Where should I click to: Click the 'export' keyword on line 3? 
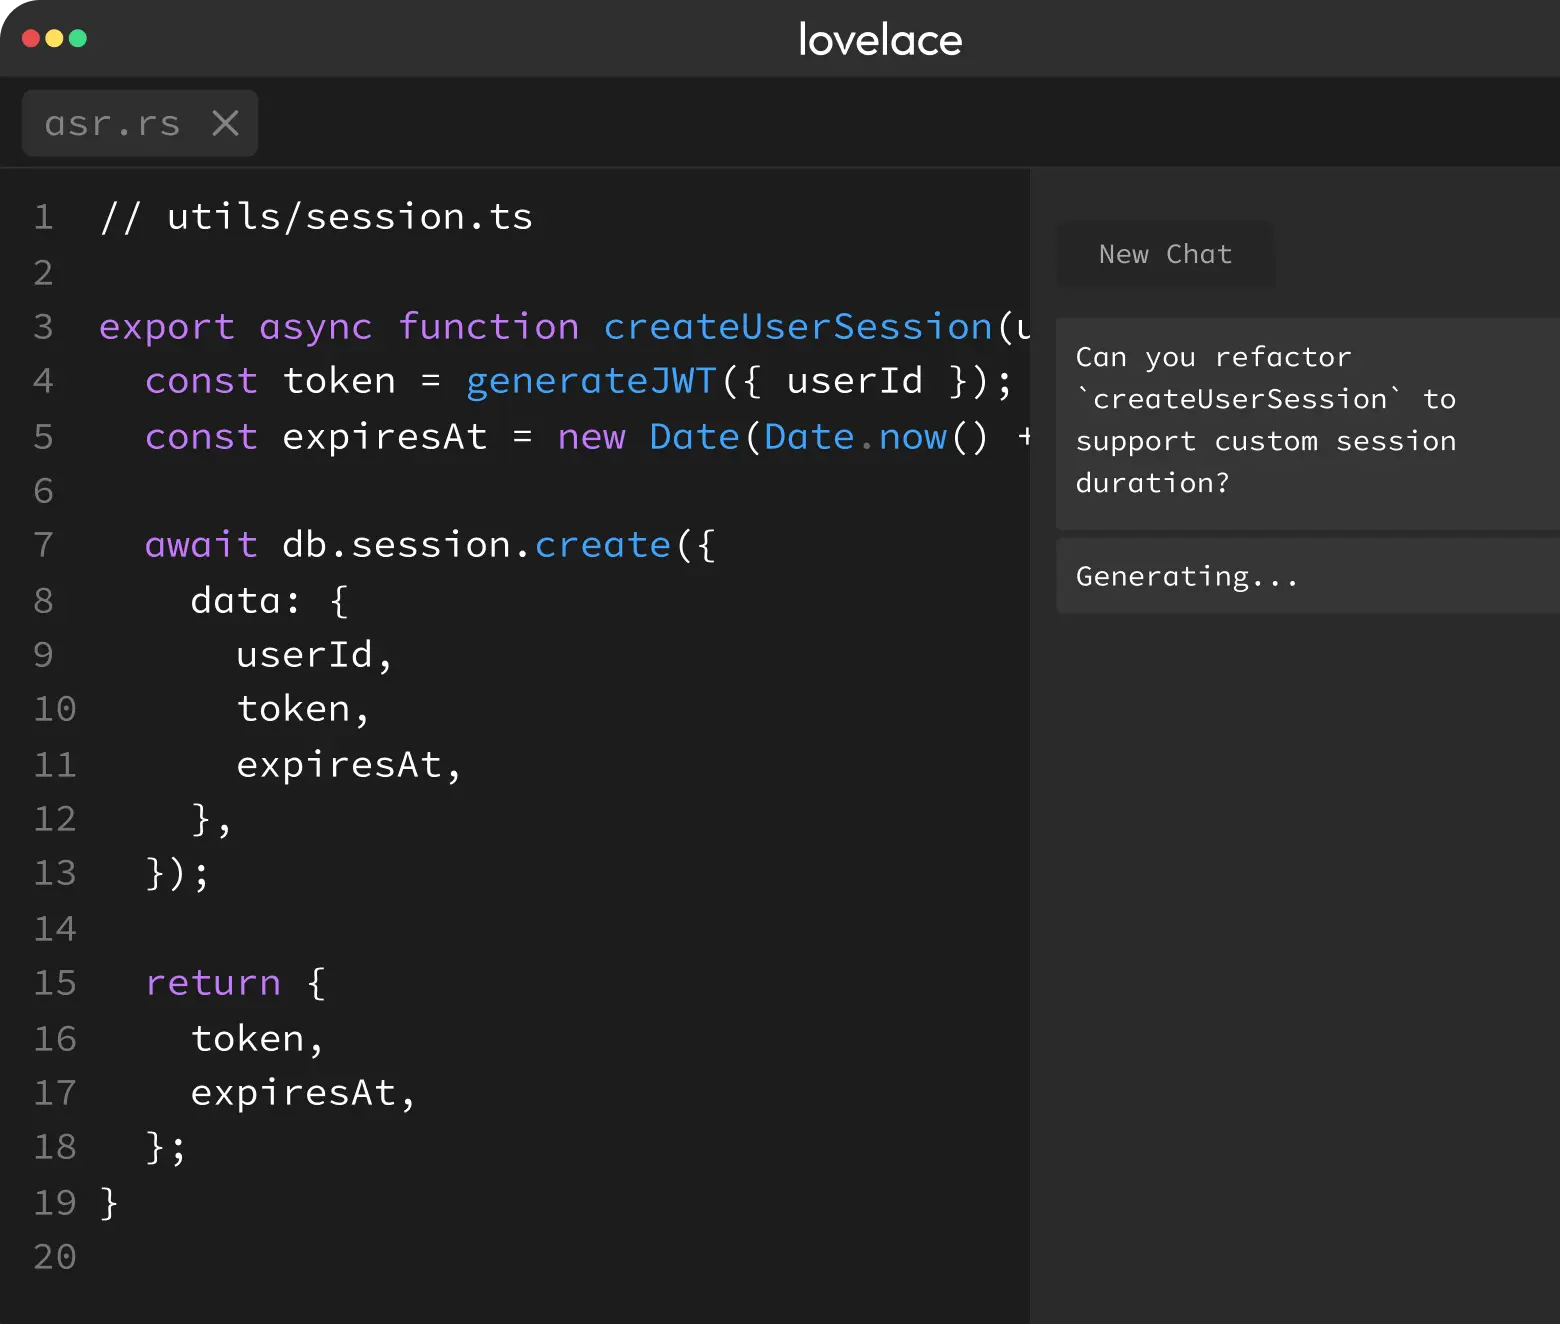point(167,328)
